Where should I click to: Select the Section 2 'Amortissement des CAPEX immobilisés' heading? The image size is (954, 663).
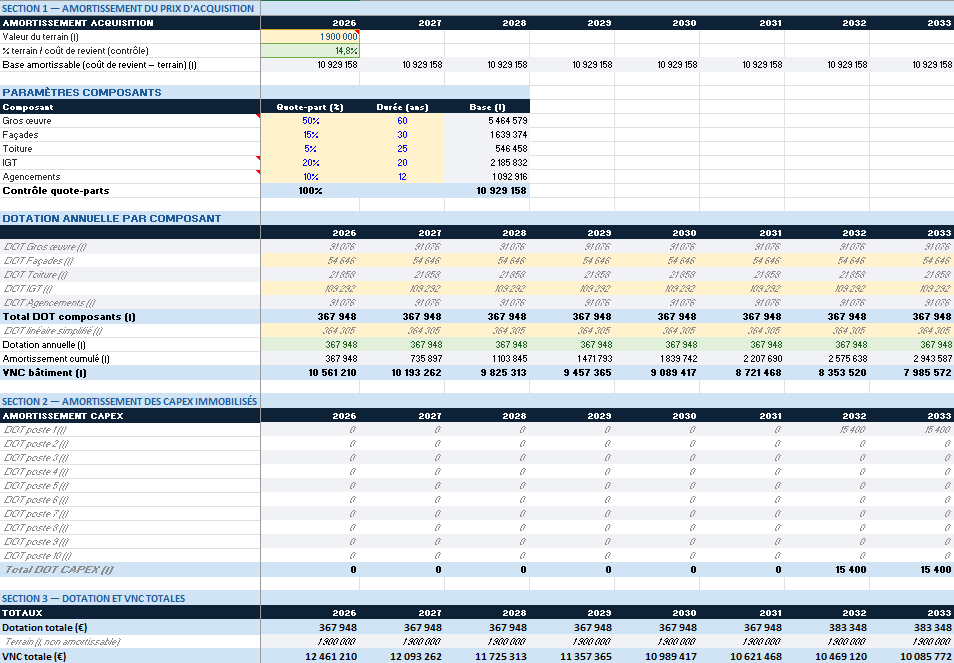(x=130, y=401)
